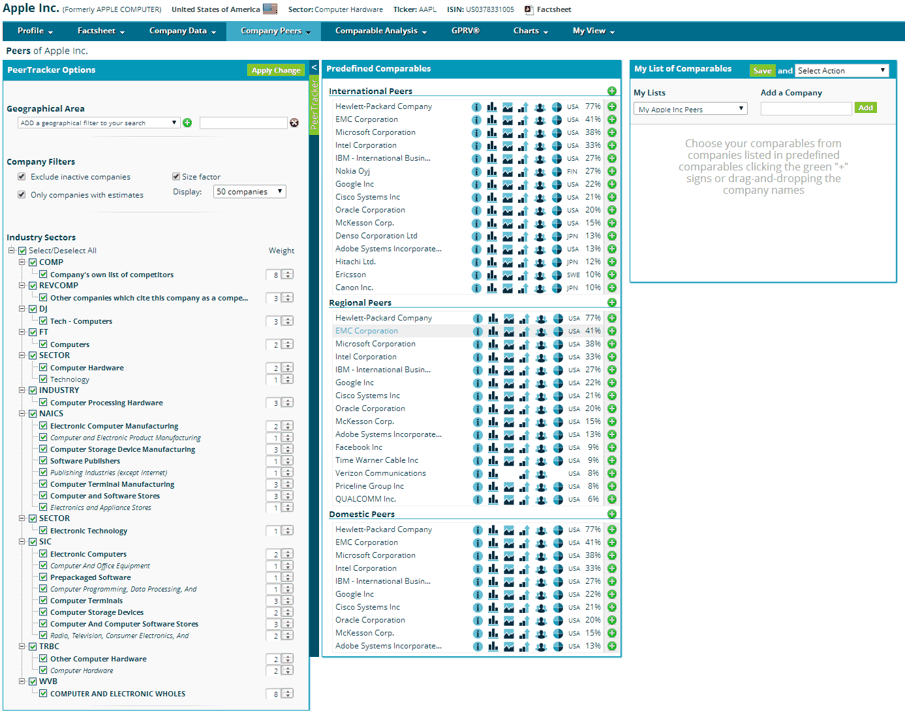The width and height of the screenshot is (907, 721).
Task: Toggle Only companies with estimates checkbox
Action: tap(21, 194)
